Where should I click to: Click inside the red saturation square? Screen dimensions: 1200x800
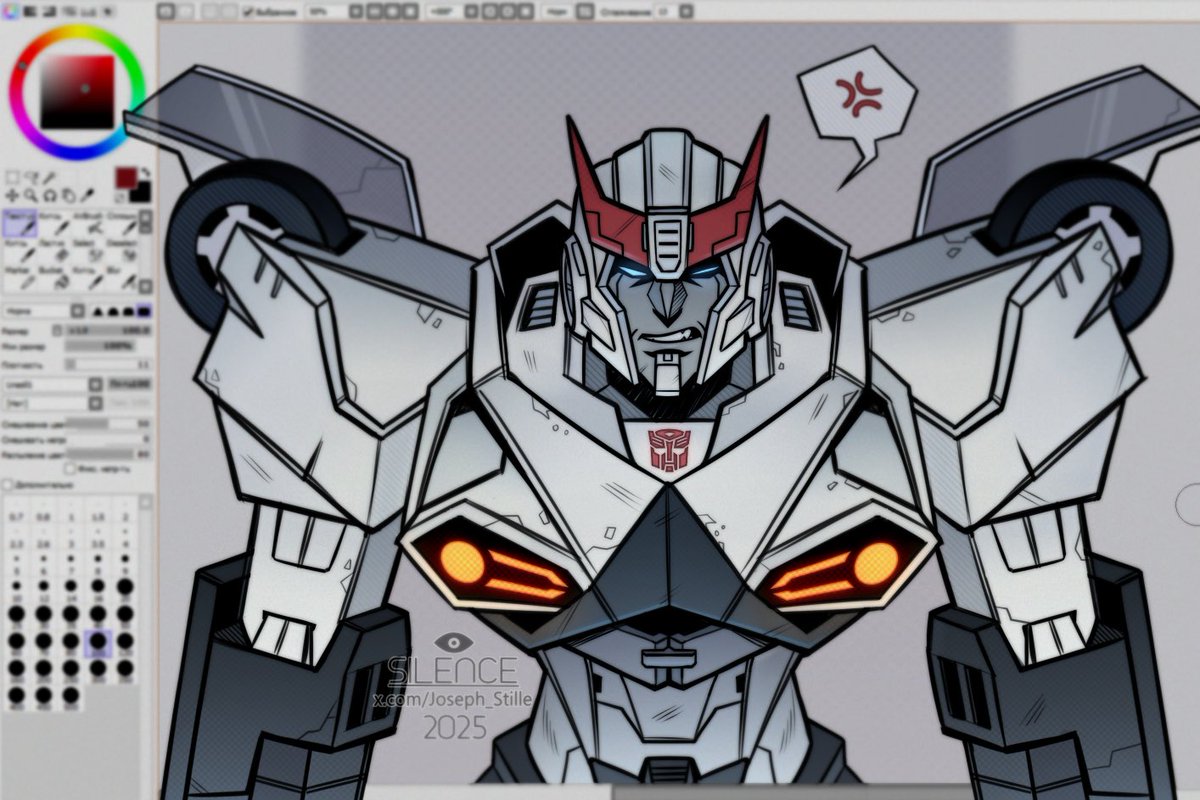click(77, 91)
